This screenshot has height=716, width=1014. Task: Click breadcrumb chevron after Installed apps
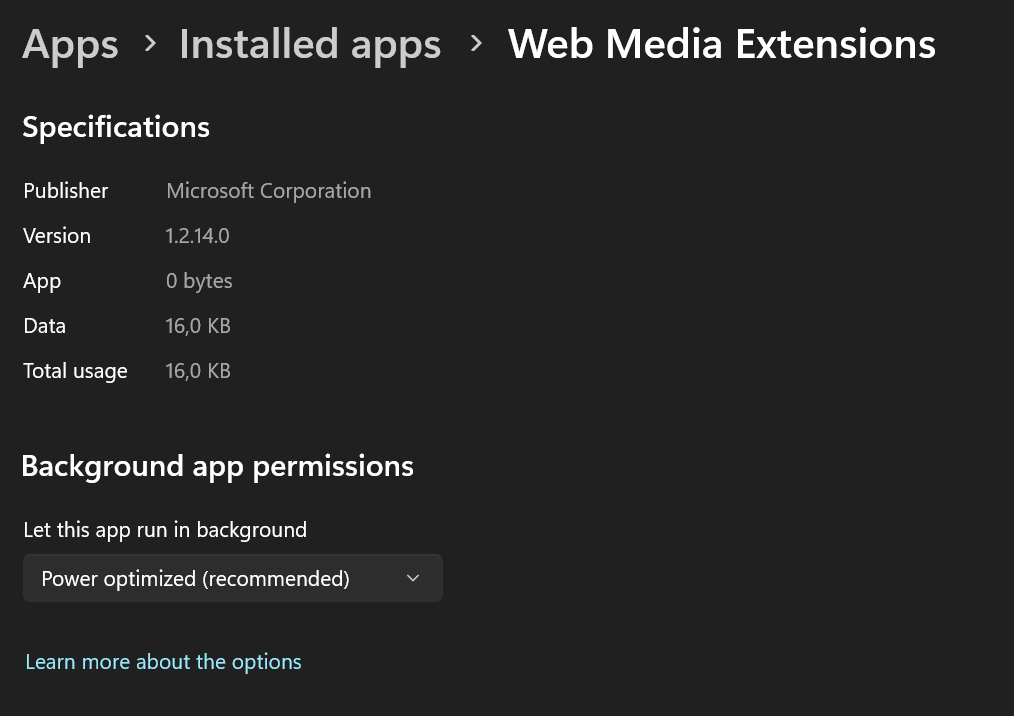click(x=476, y=43)
